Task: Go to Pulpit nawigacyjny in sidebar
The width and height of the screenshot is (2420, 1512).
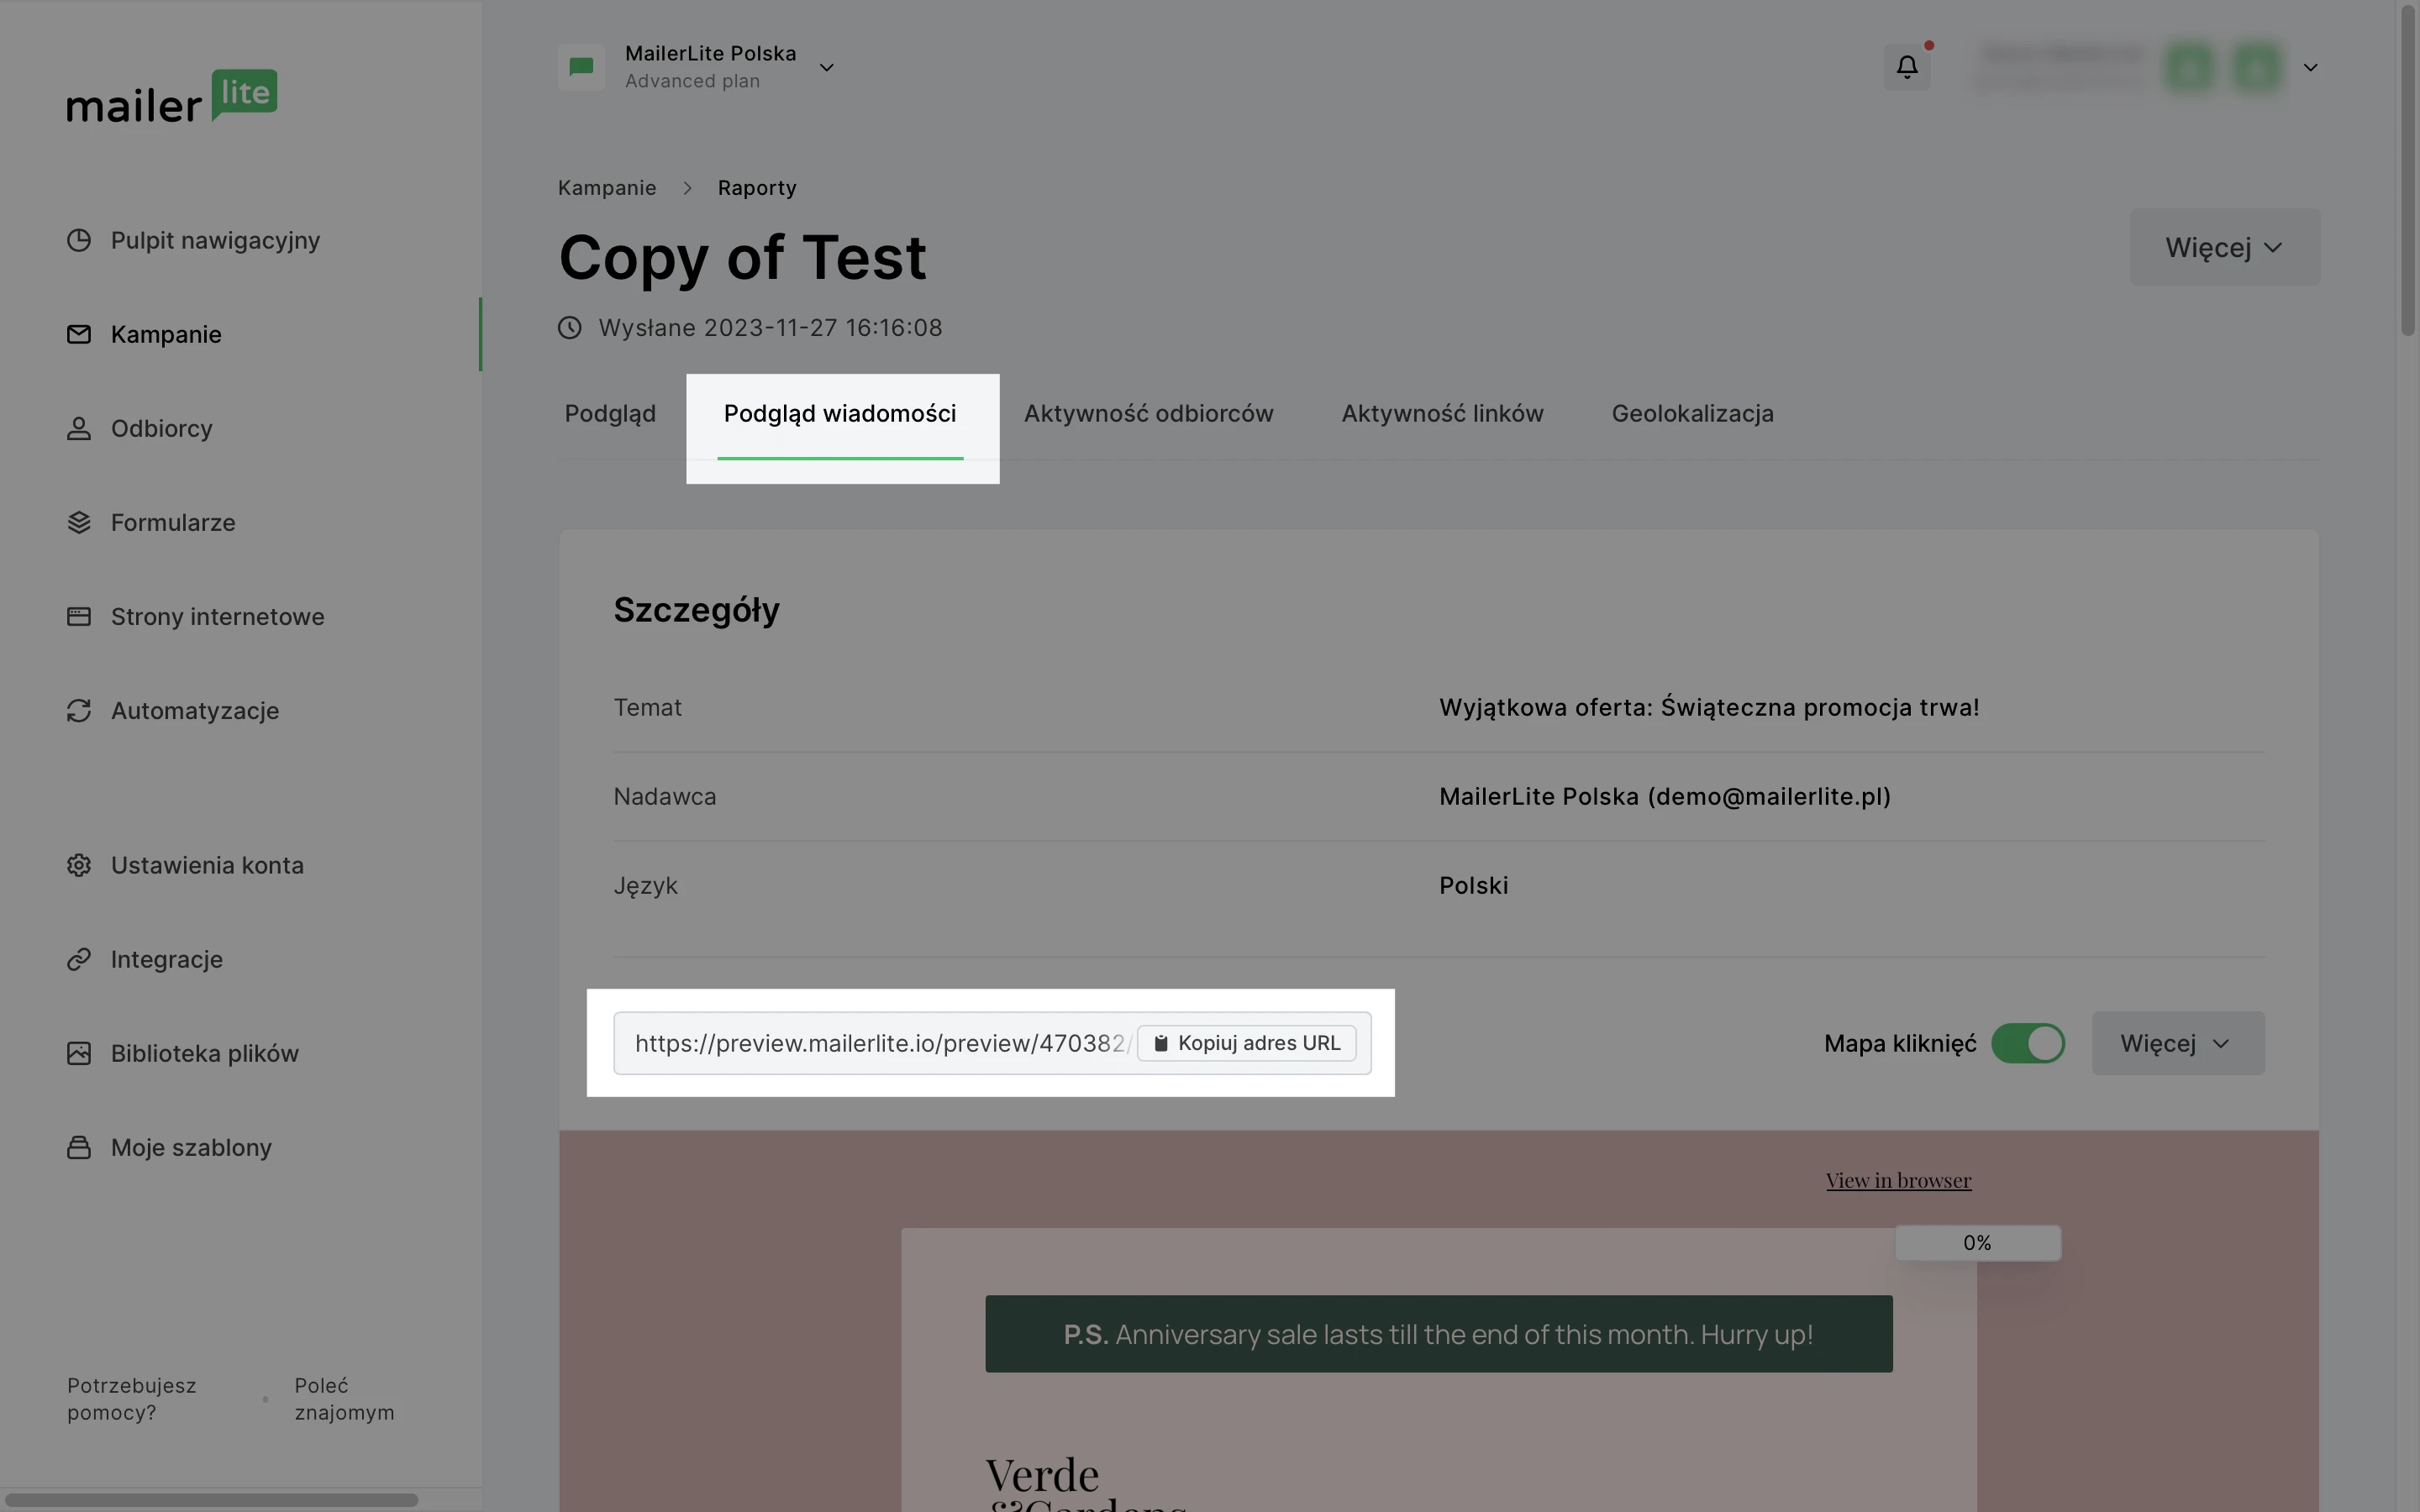Action: (215, 240)
